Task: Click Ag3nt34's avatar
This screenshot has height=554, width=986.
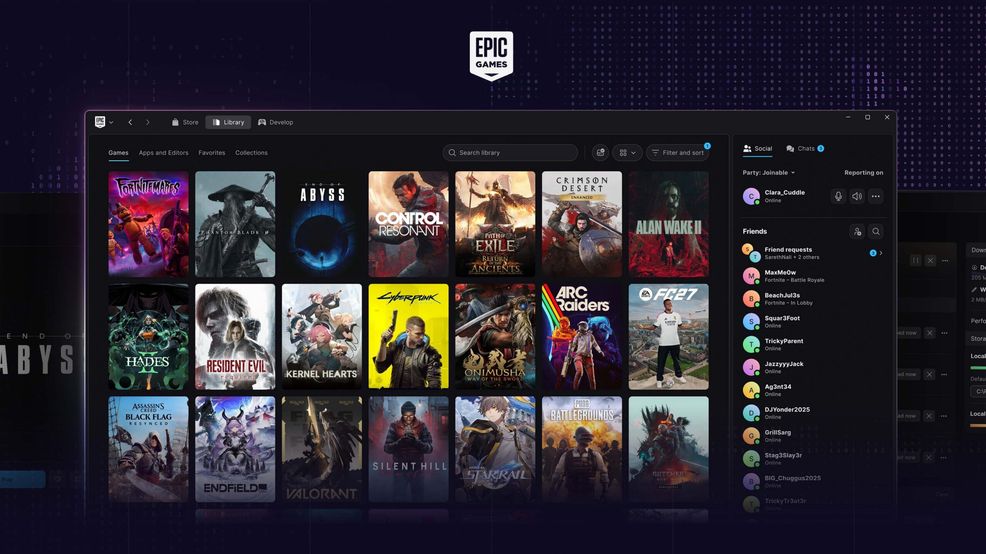Action: 751,390
